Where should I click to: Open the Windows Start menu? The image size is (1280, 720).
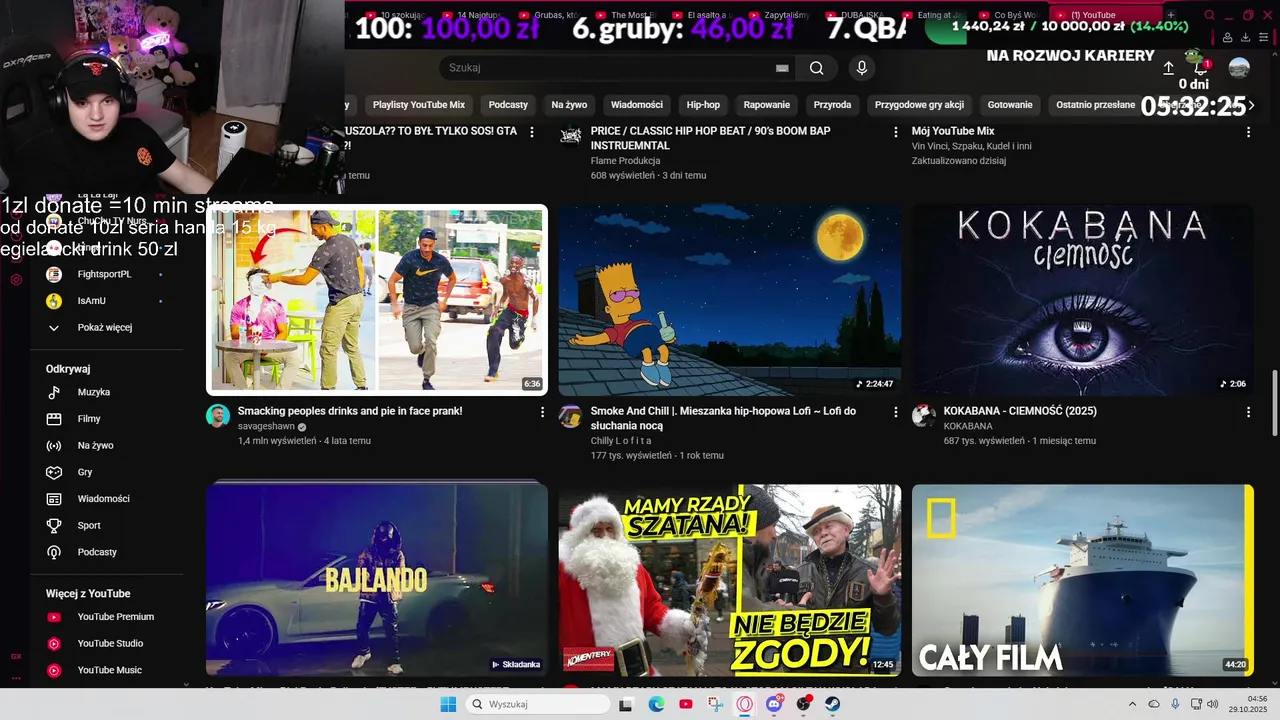[448, 704]
